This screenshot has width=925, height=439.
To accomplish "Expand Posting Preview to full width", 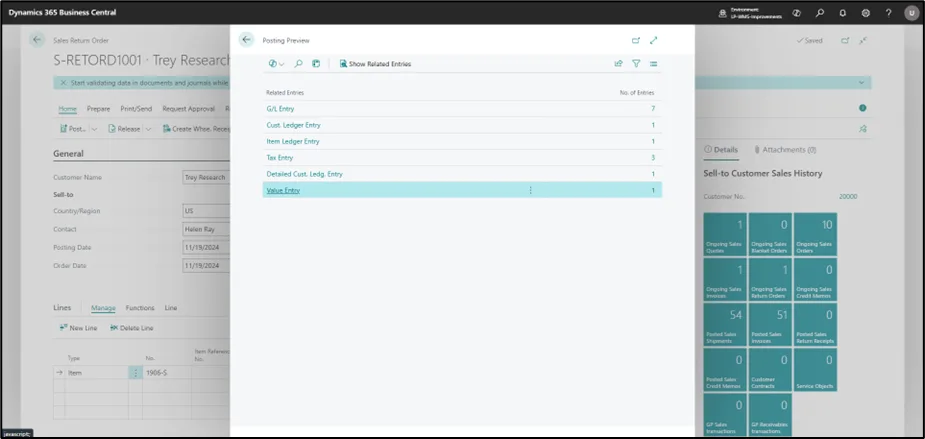I will coord(654,41).
